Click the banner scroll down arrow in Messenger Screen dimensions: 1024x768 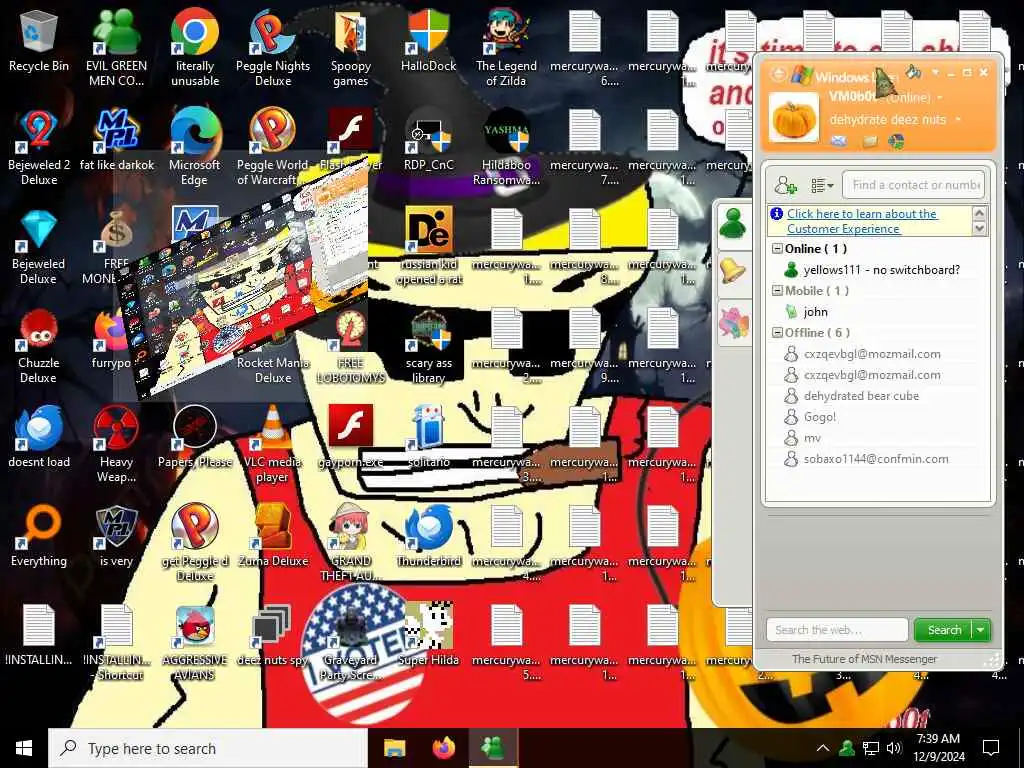point(979,228)
